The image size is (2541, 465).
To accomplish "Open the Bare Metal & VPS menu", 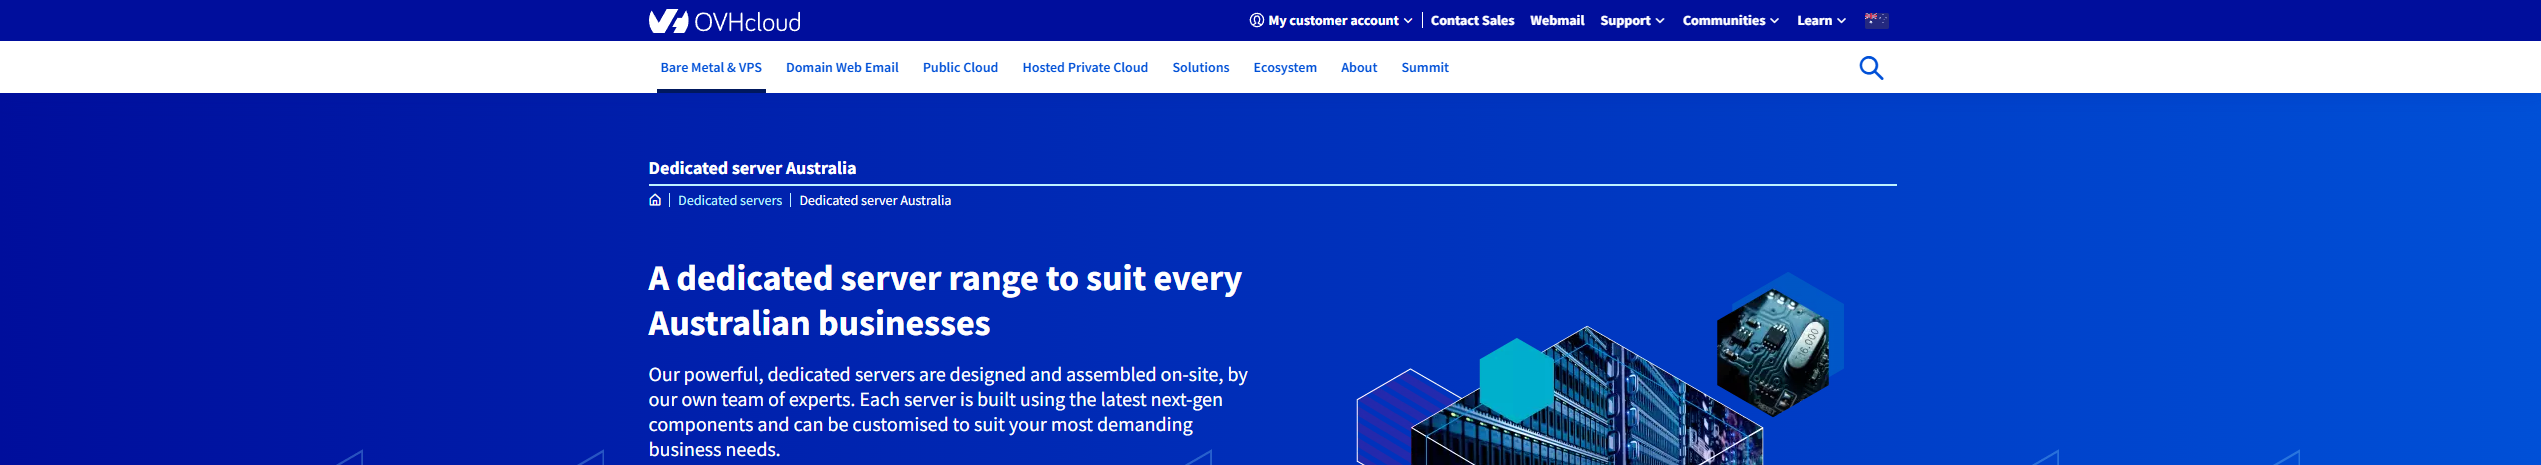I will point(711,68).
